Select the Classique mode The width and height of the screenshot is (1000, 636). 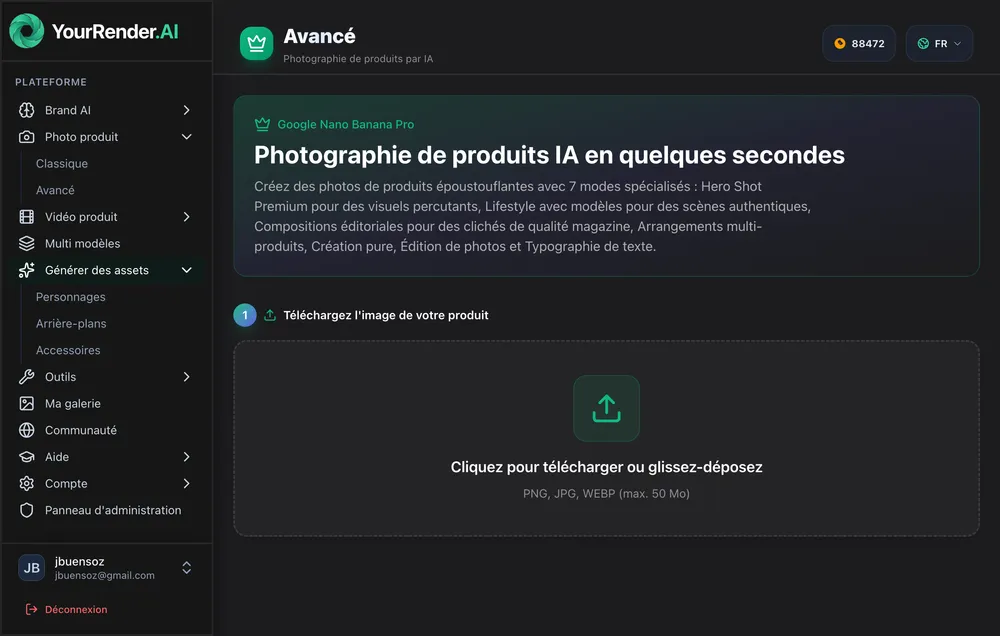pyautogui.click(x=61, y=163)
